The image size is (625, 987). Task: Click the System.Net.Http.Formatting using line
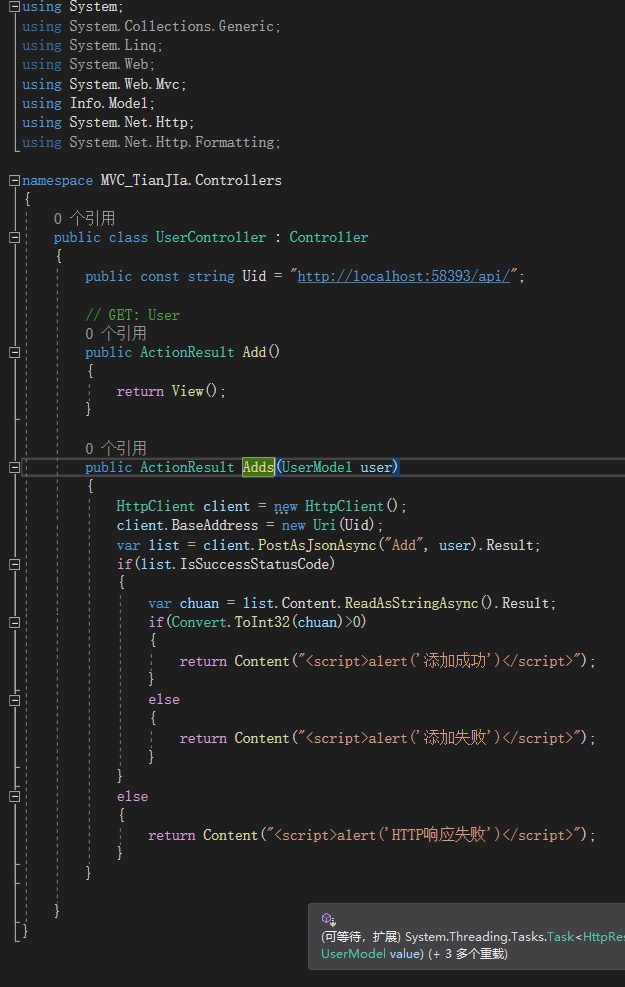pyautogui.click(x=151, y=142)
